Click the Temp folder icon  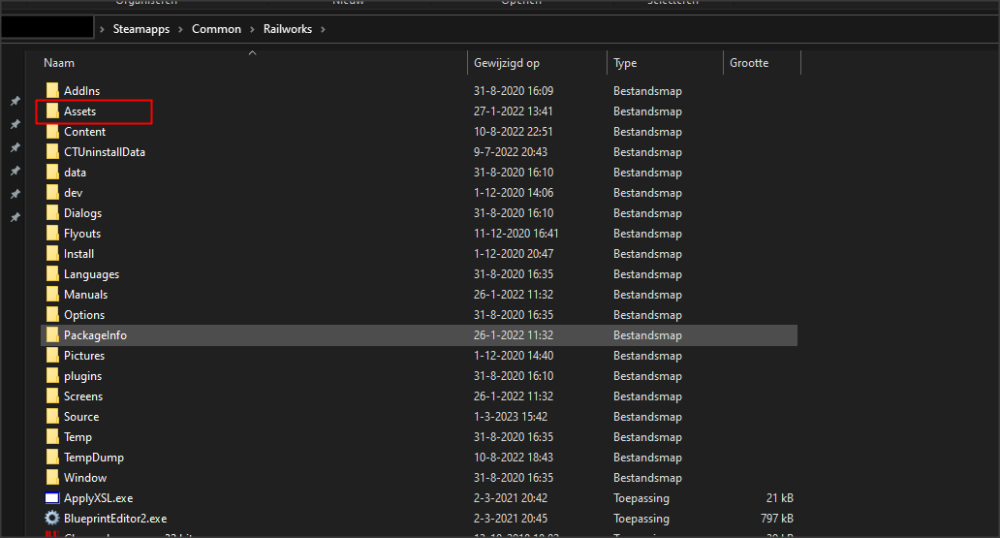(x=52, y=437)
